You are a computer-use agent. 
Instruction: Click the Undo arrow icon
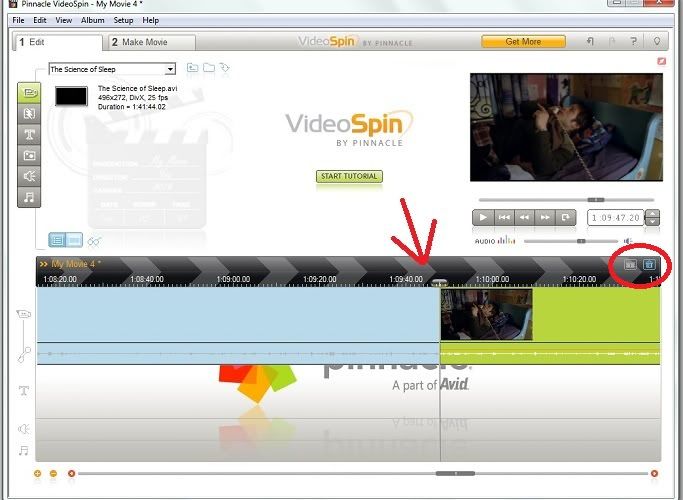[x=592, y=42]
